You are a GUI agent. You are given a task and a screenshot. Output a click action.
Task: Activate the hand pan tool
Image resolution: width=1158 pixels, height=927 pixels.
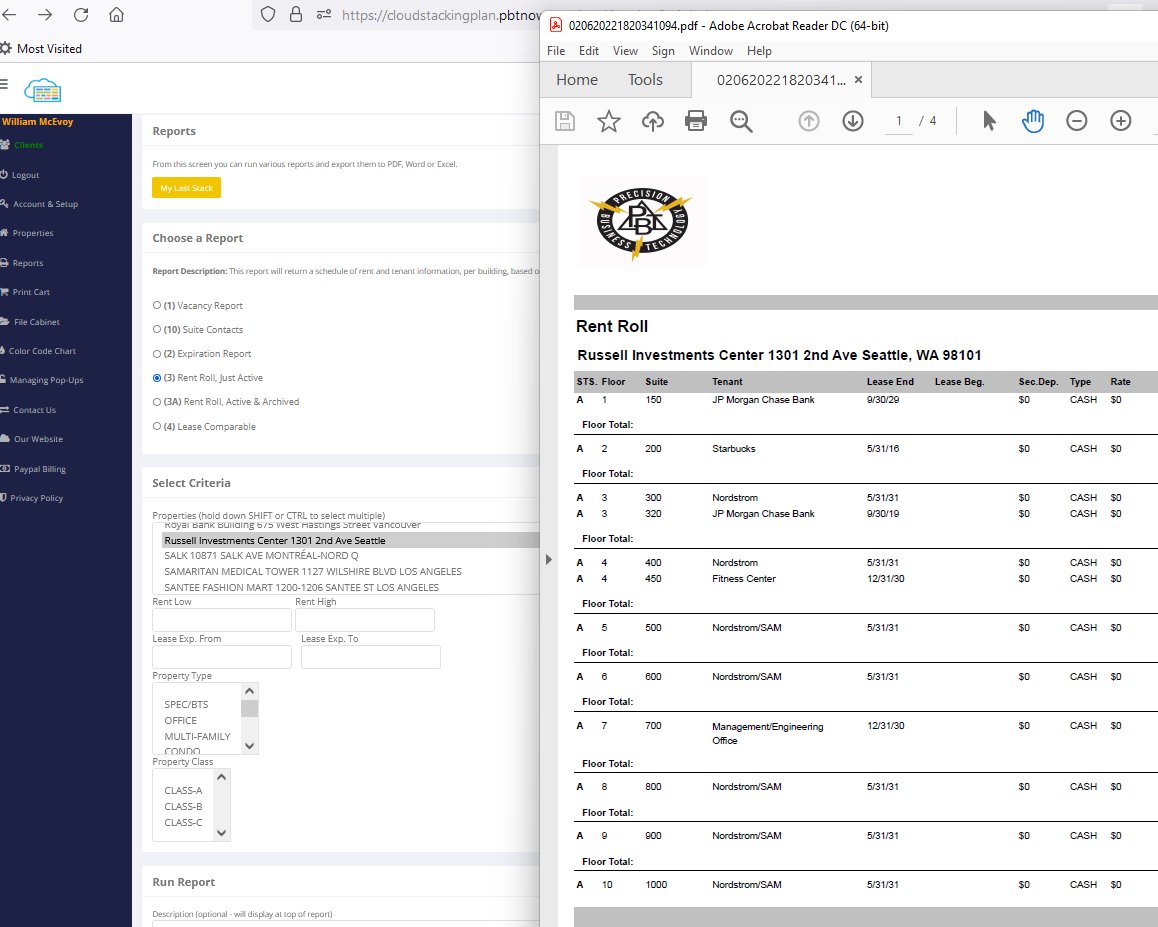pos(1032,121)
